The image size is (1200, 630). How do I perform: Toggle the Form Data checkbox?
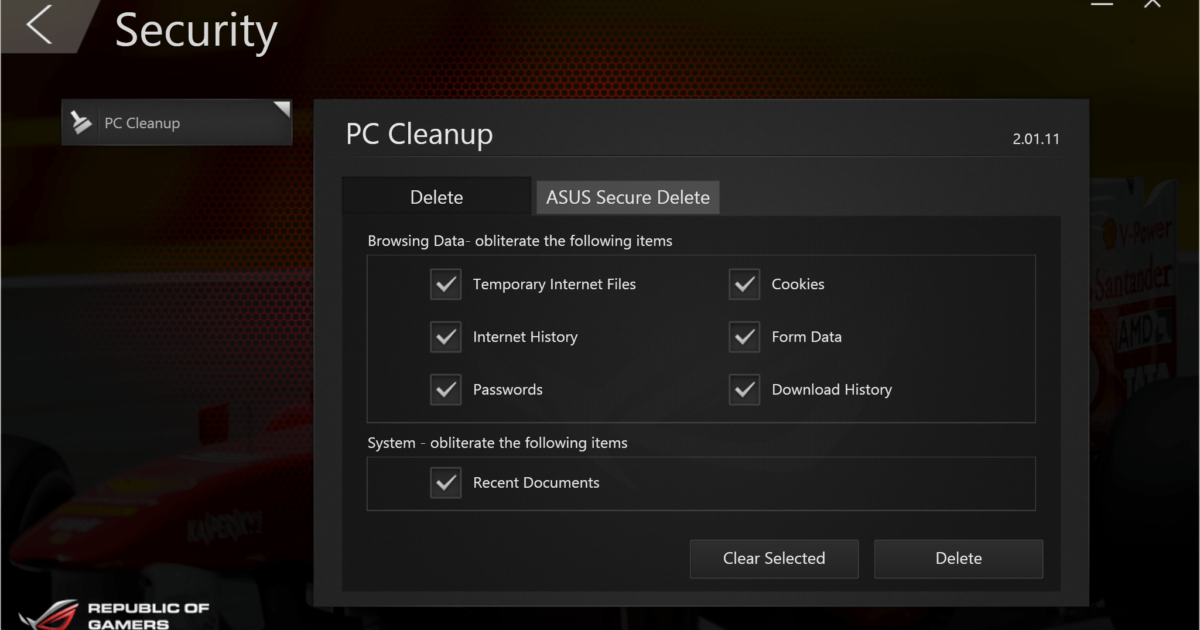click(x=744, y=337)
